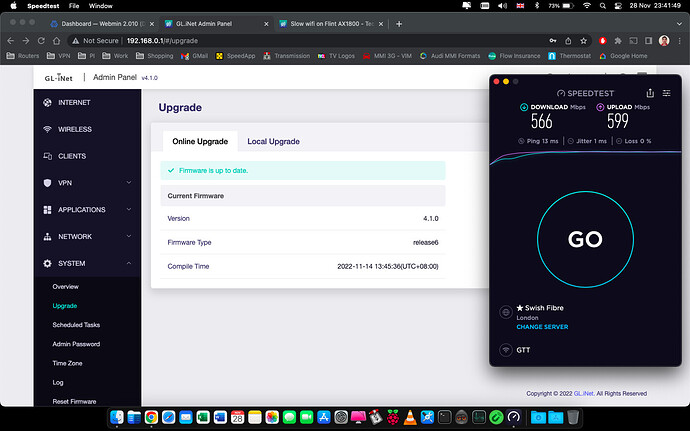Open Admin Password page

76,344
